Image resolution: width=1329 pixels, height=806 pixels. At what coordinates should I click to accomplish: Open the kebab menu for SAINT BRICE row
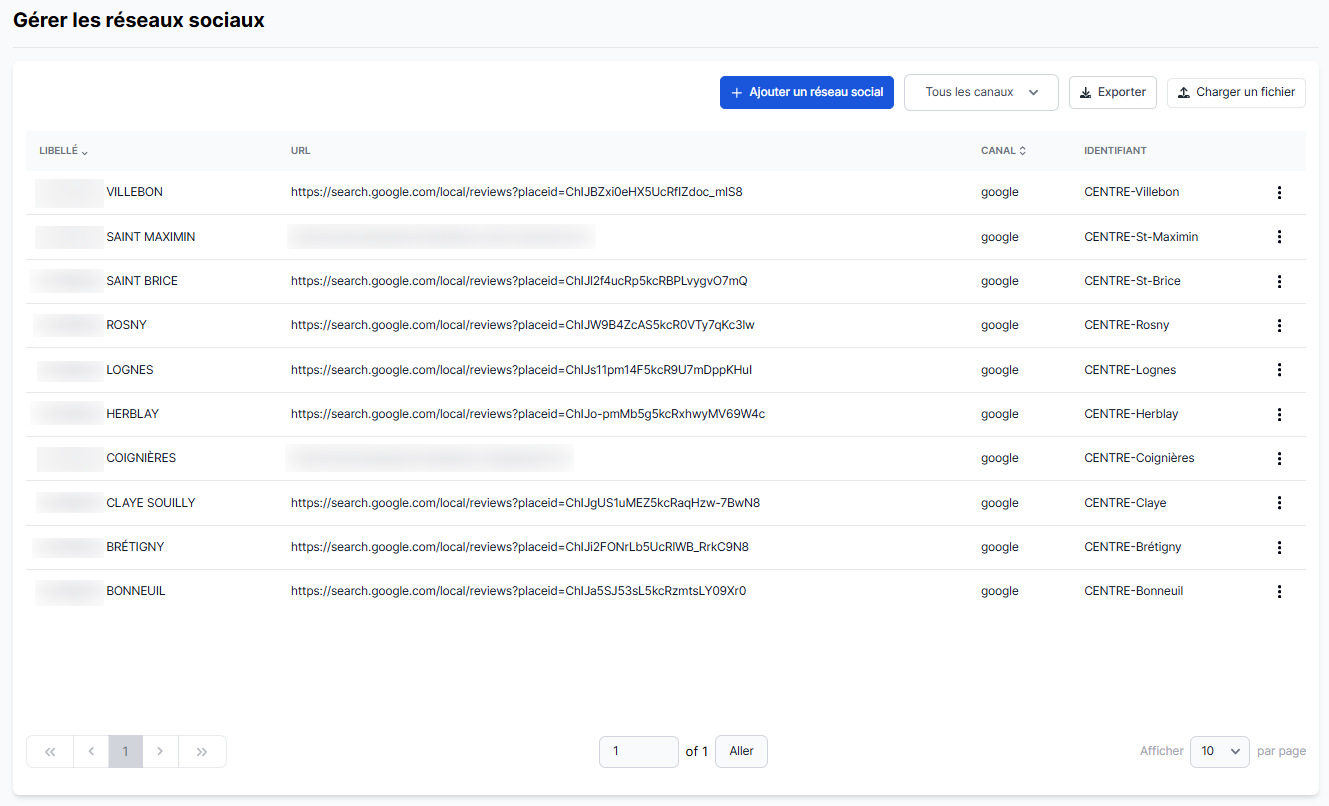coord(1279,281)
